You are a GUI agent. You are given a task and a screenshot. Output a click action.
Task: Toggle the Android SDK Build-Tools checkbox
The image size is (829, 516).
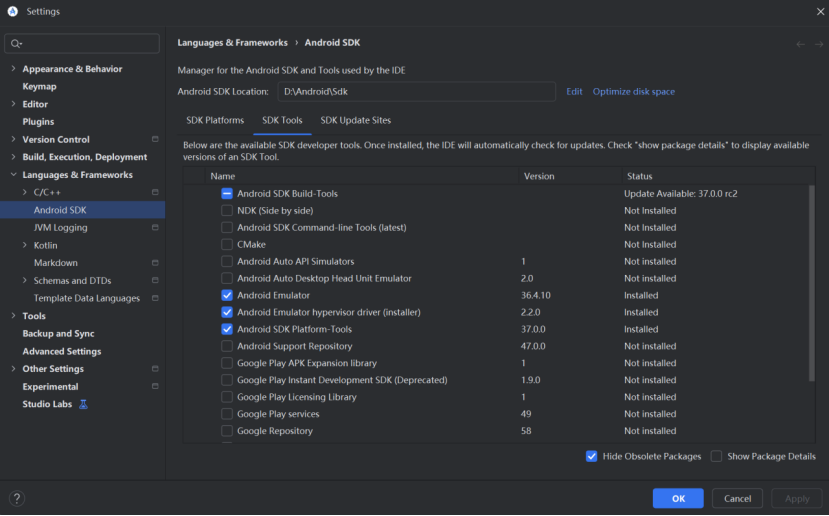tap(227, 194)
